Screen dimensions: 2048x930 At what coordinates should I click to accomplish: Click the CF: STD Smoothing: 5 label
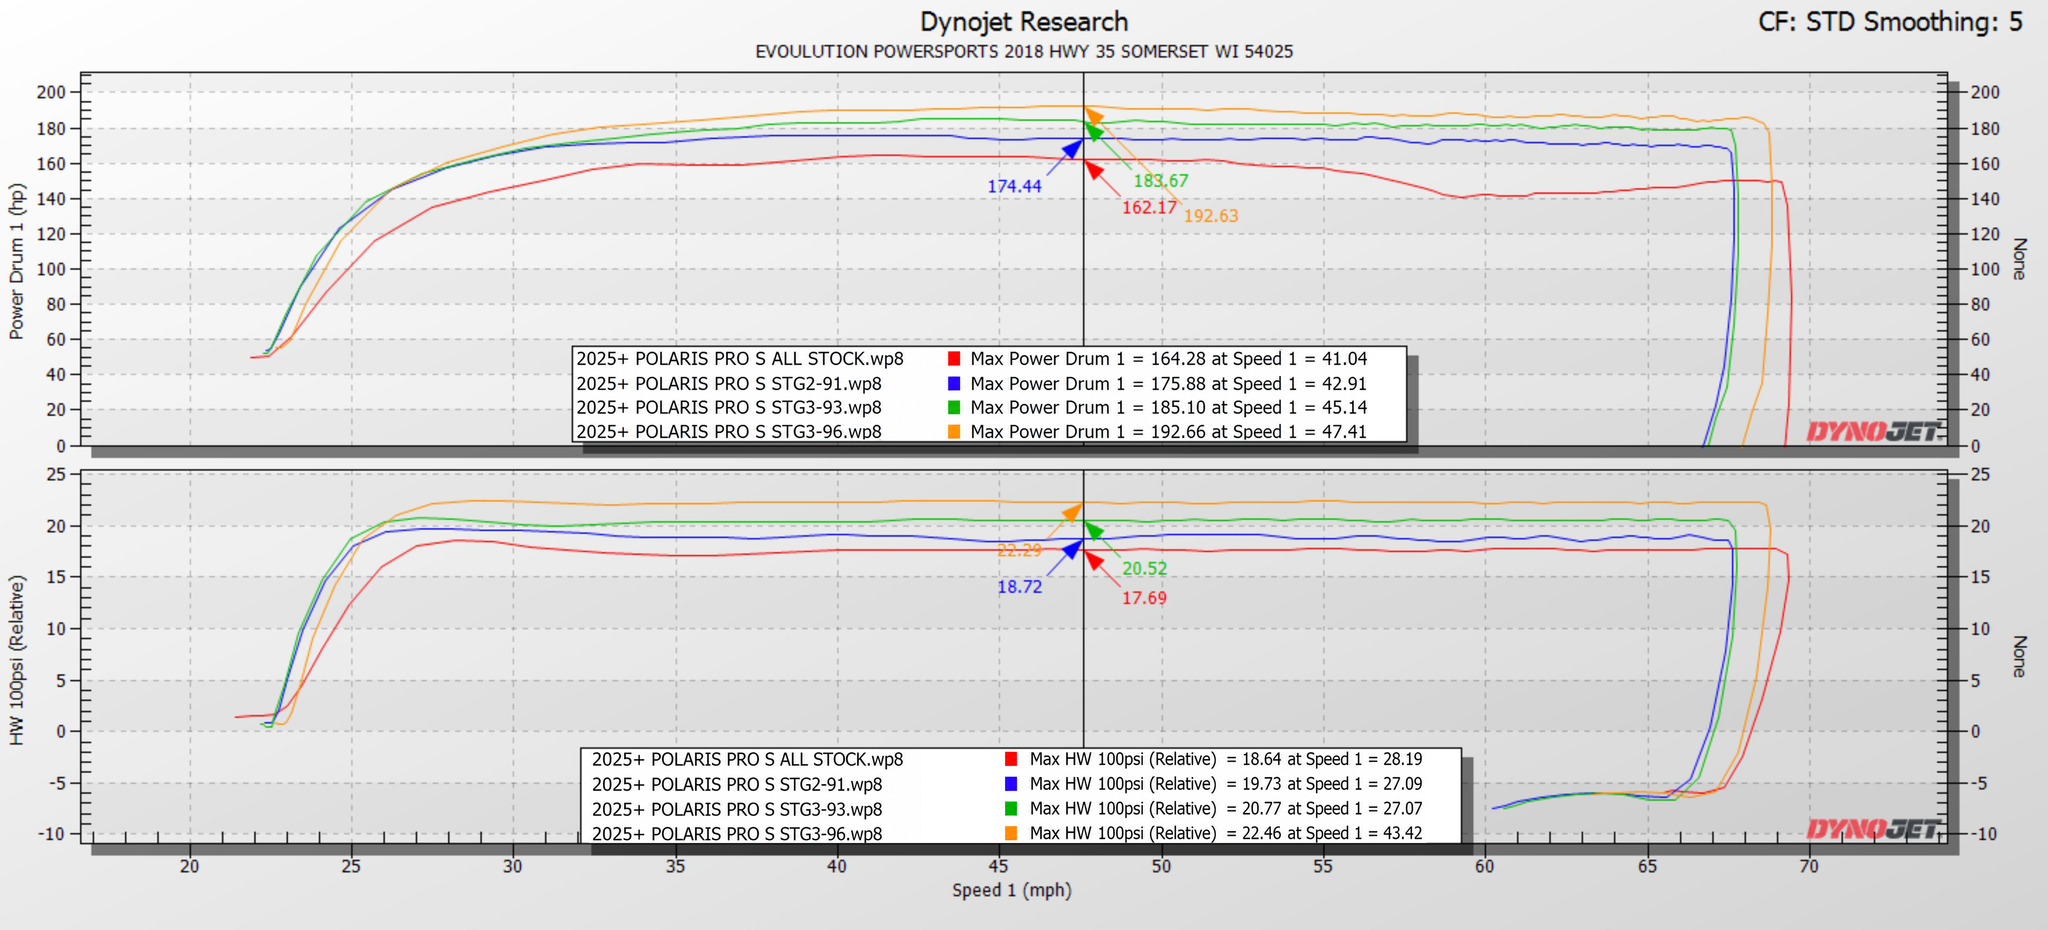click(x=1890, y=21)
